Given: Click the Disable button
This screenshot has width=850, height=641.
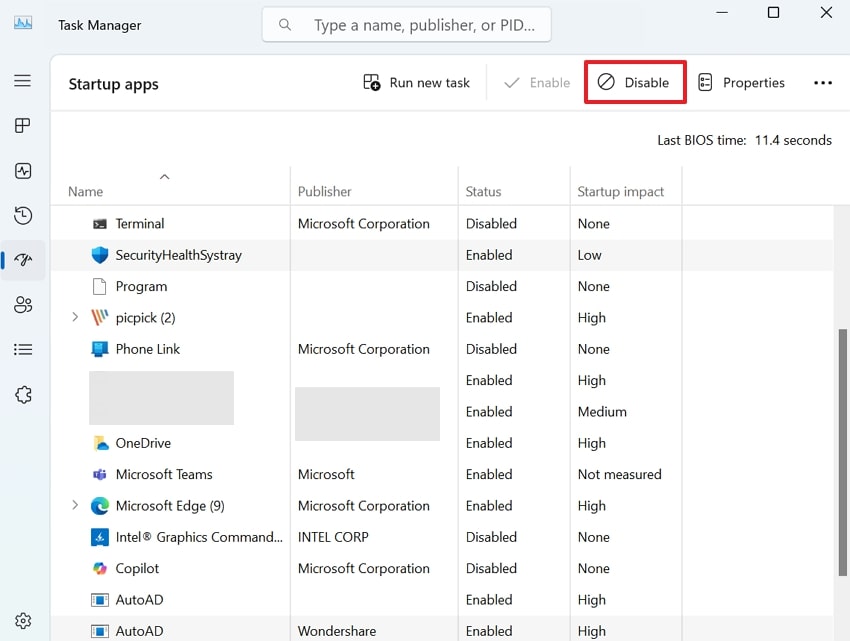Looking at the screenshot, I should point(635,82).
